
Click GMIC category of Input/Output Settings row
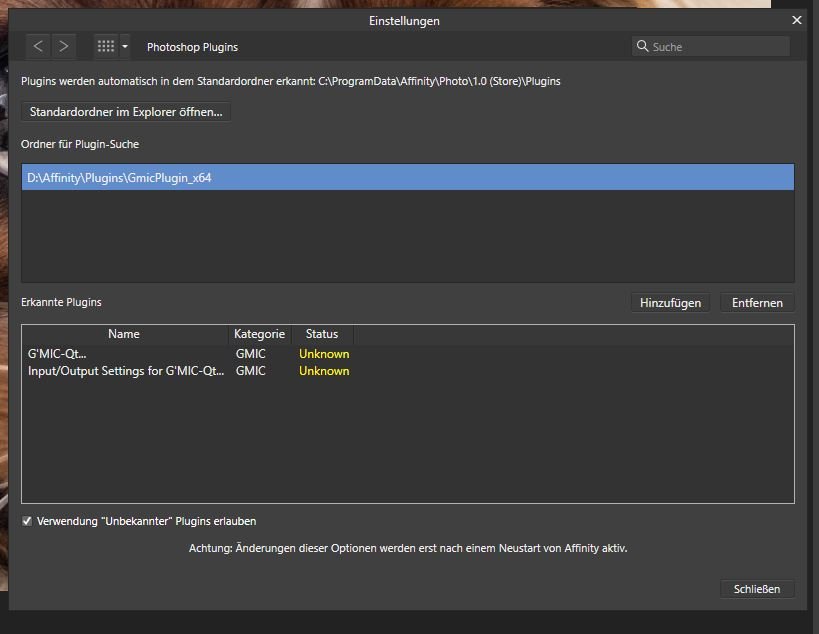[x=251, y=371]
